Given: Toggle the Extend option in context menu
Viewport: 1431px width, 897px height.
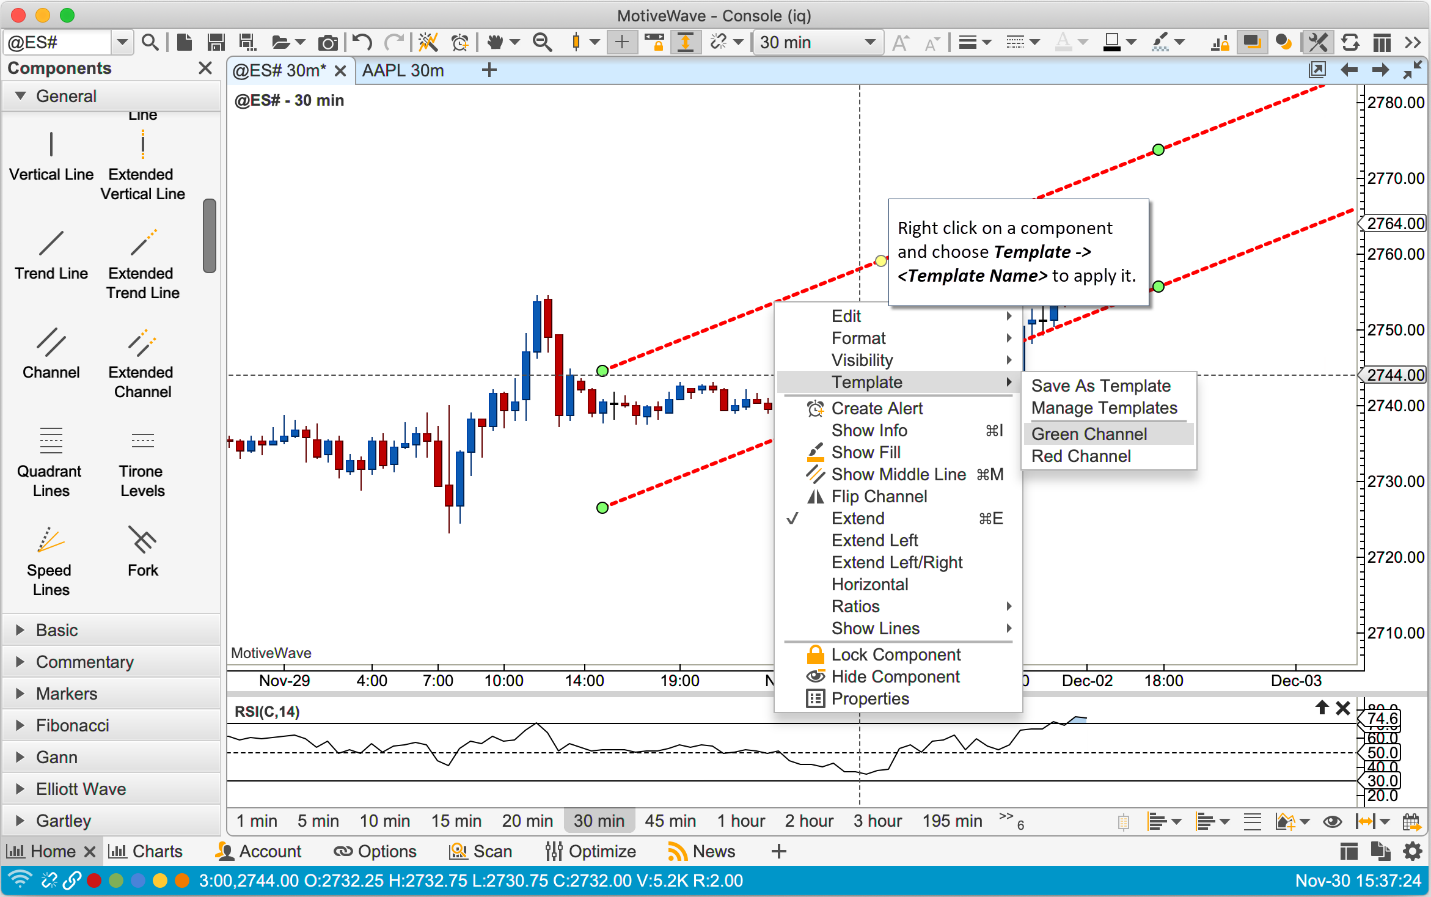Looking at the screenshot, I should point(857,518).
